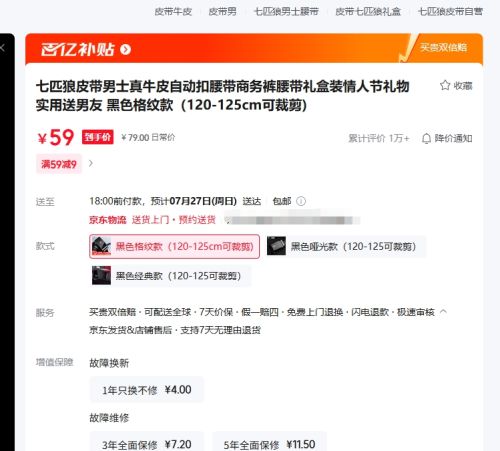Choose 1年只换不修 ¥4.00 protection
Viewport: 500px width, 451px height.
(x=147, y=390)
